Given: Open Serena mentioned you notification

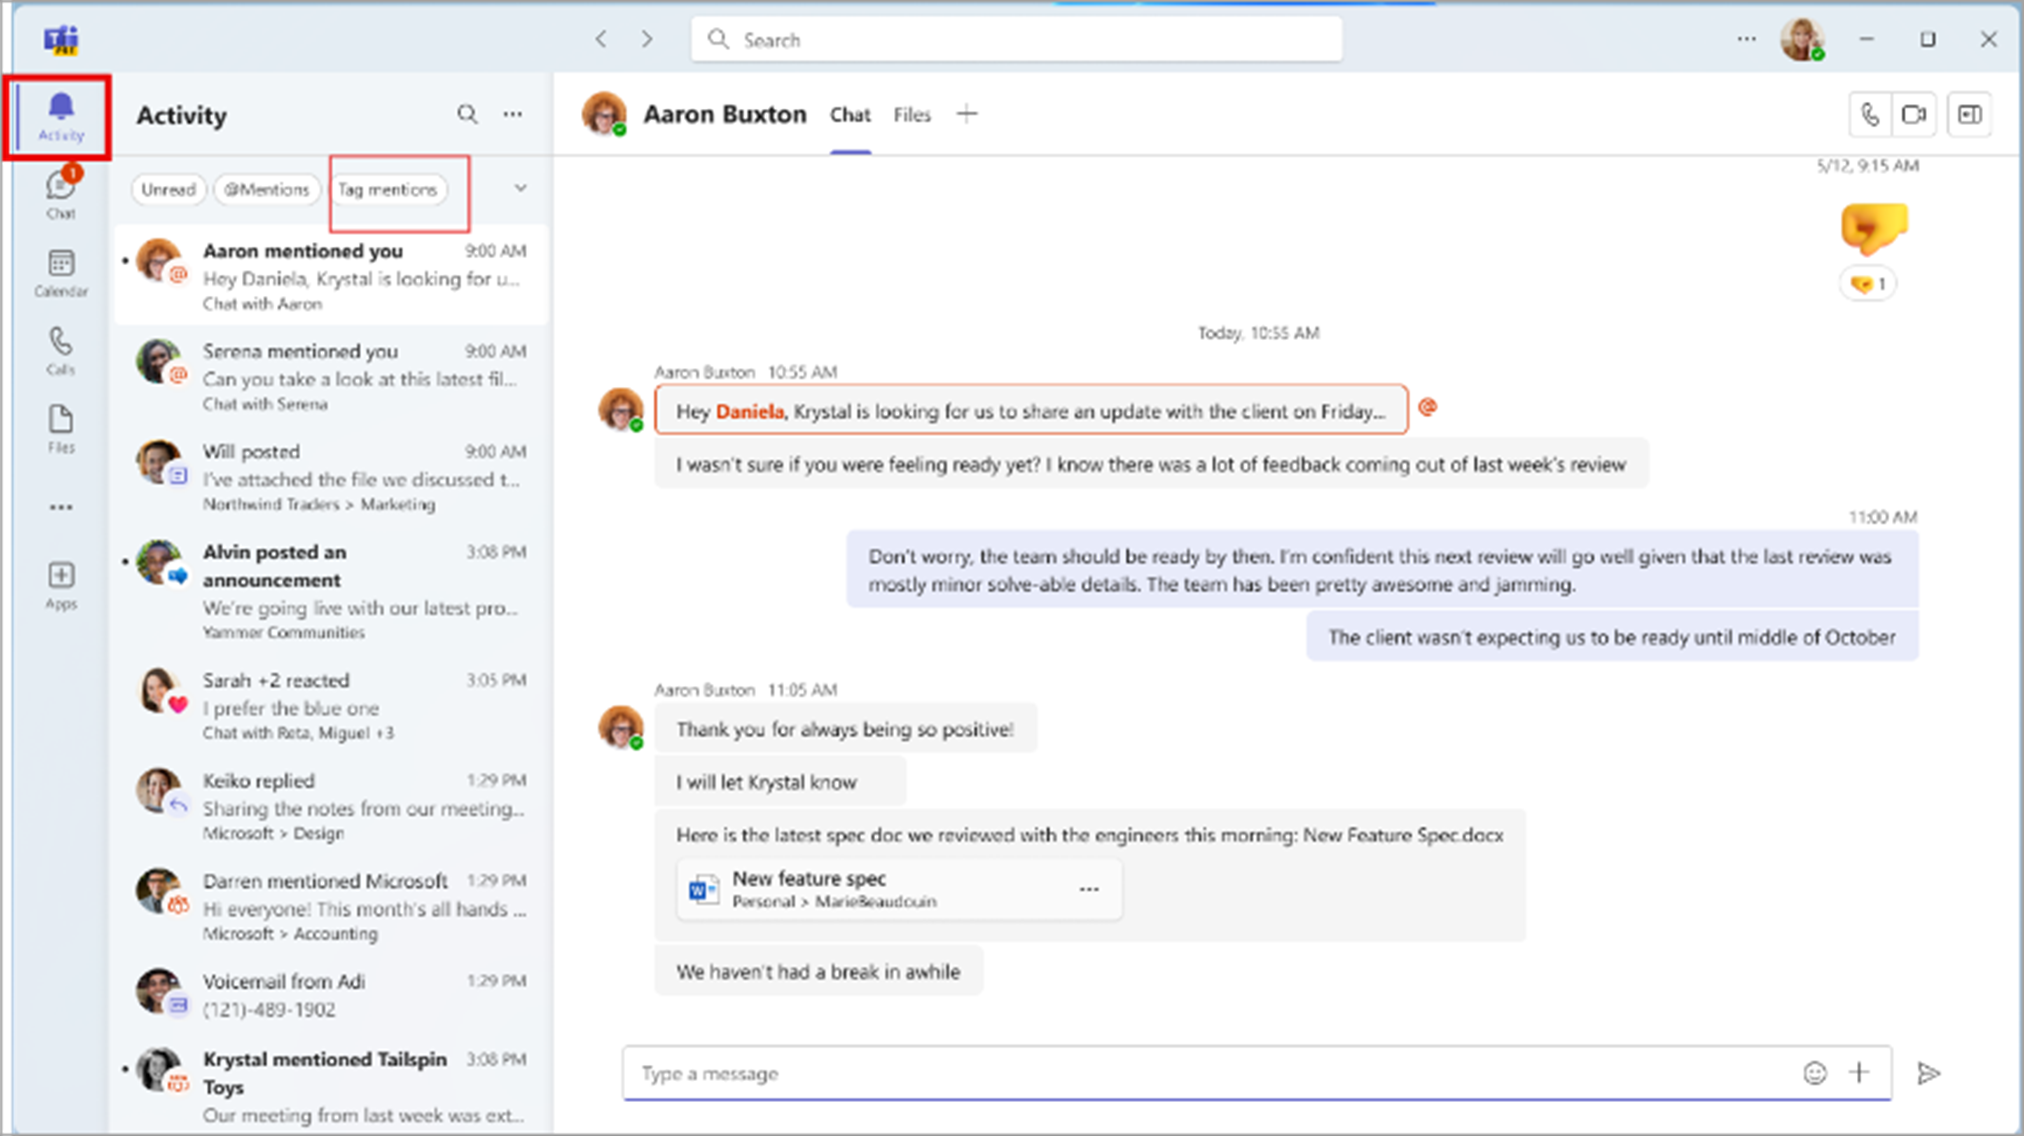Looking at the screenshot, I should click(360, 377).
